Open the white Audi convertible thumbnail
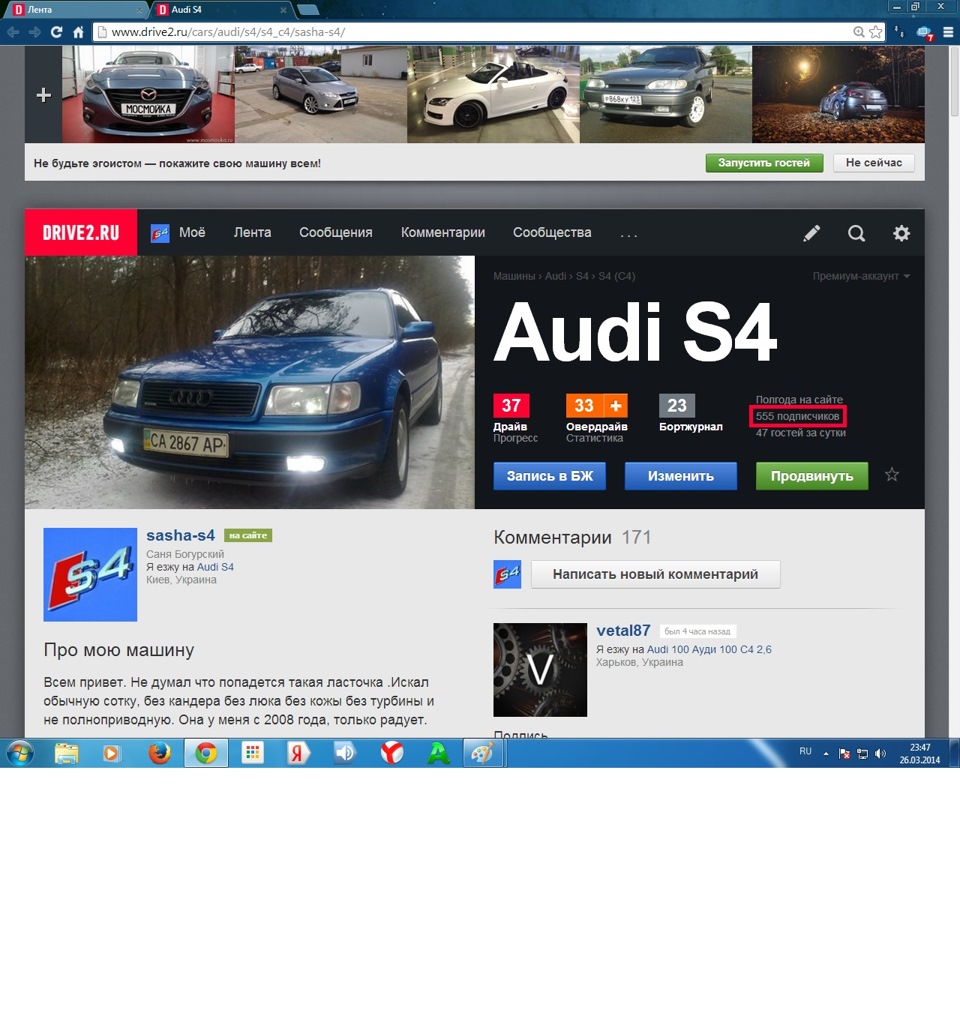960x1019 pixels. pyautogui.click(x=493, y=94)
